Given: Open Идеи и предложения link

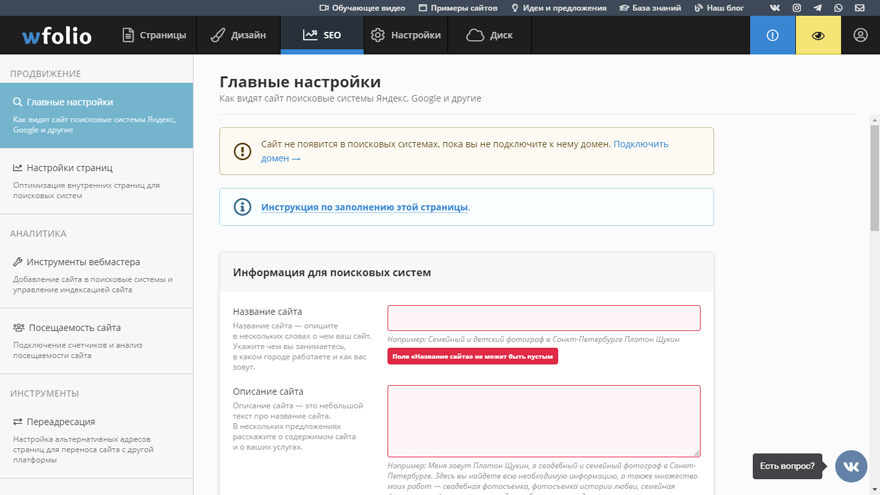Looking at the screenshot, I should point(558,8).
